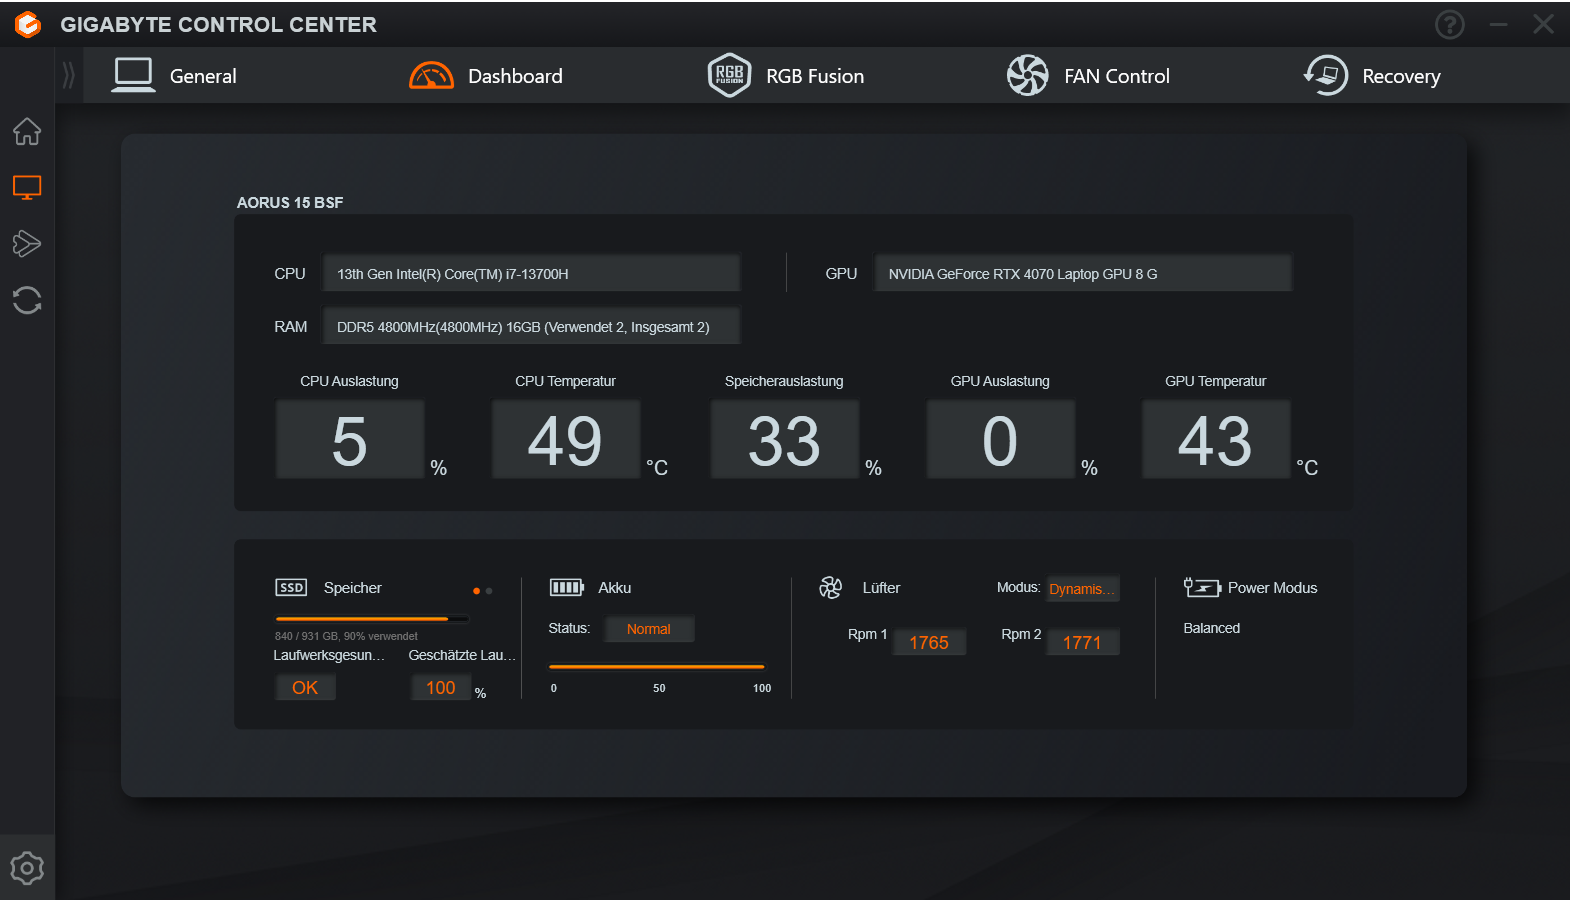Viewport: 1570px width, 900px height.
Task: Click the GIGABYTE CONTROL CENTER title
Action: pyautogui.click(x=218, y=24)
